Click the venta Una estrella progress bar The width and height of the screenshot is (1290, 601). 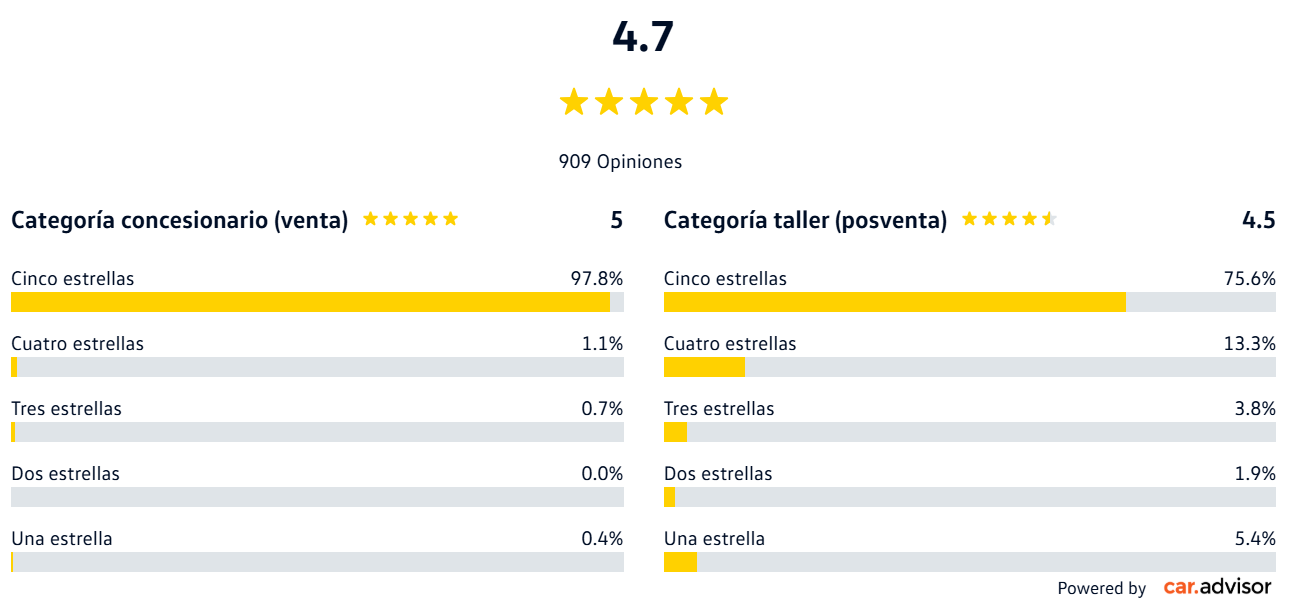pos(317,562)
